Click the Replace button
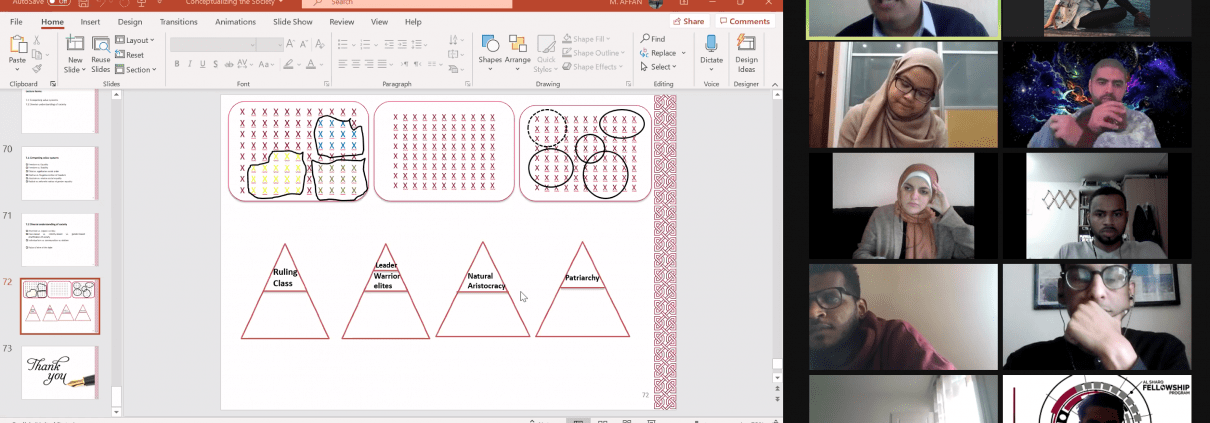The image size is (1210, 423). point(660,53)
